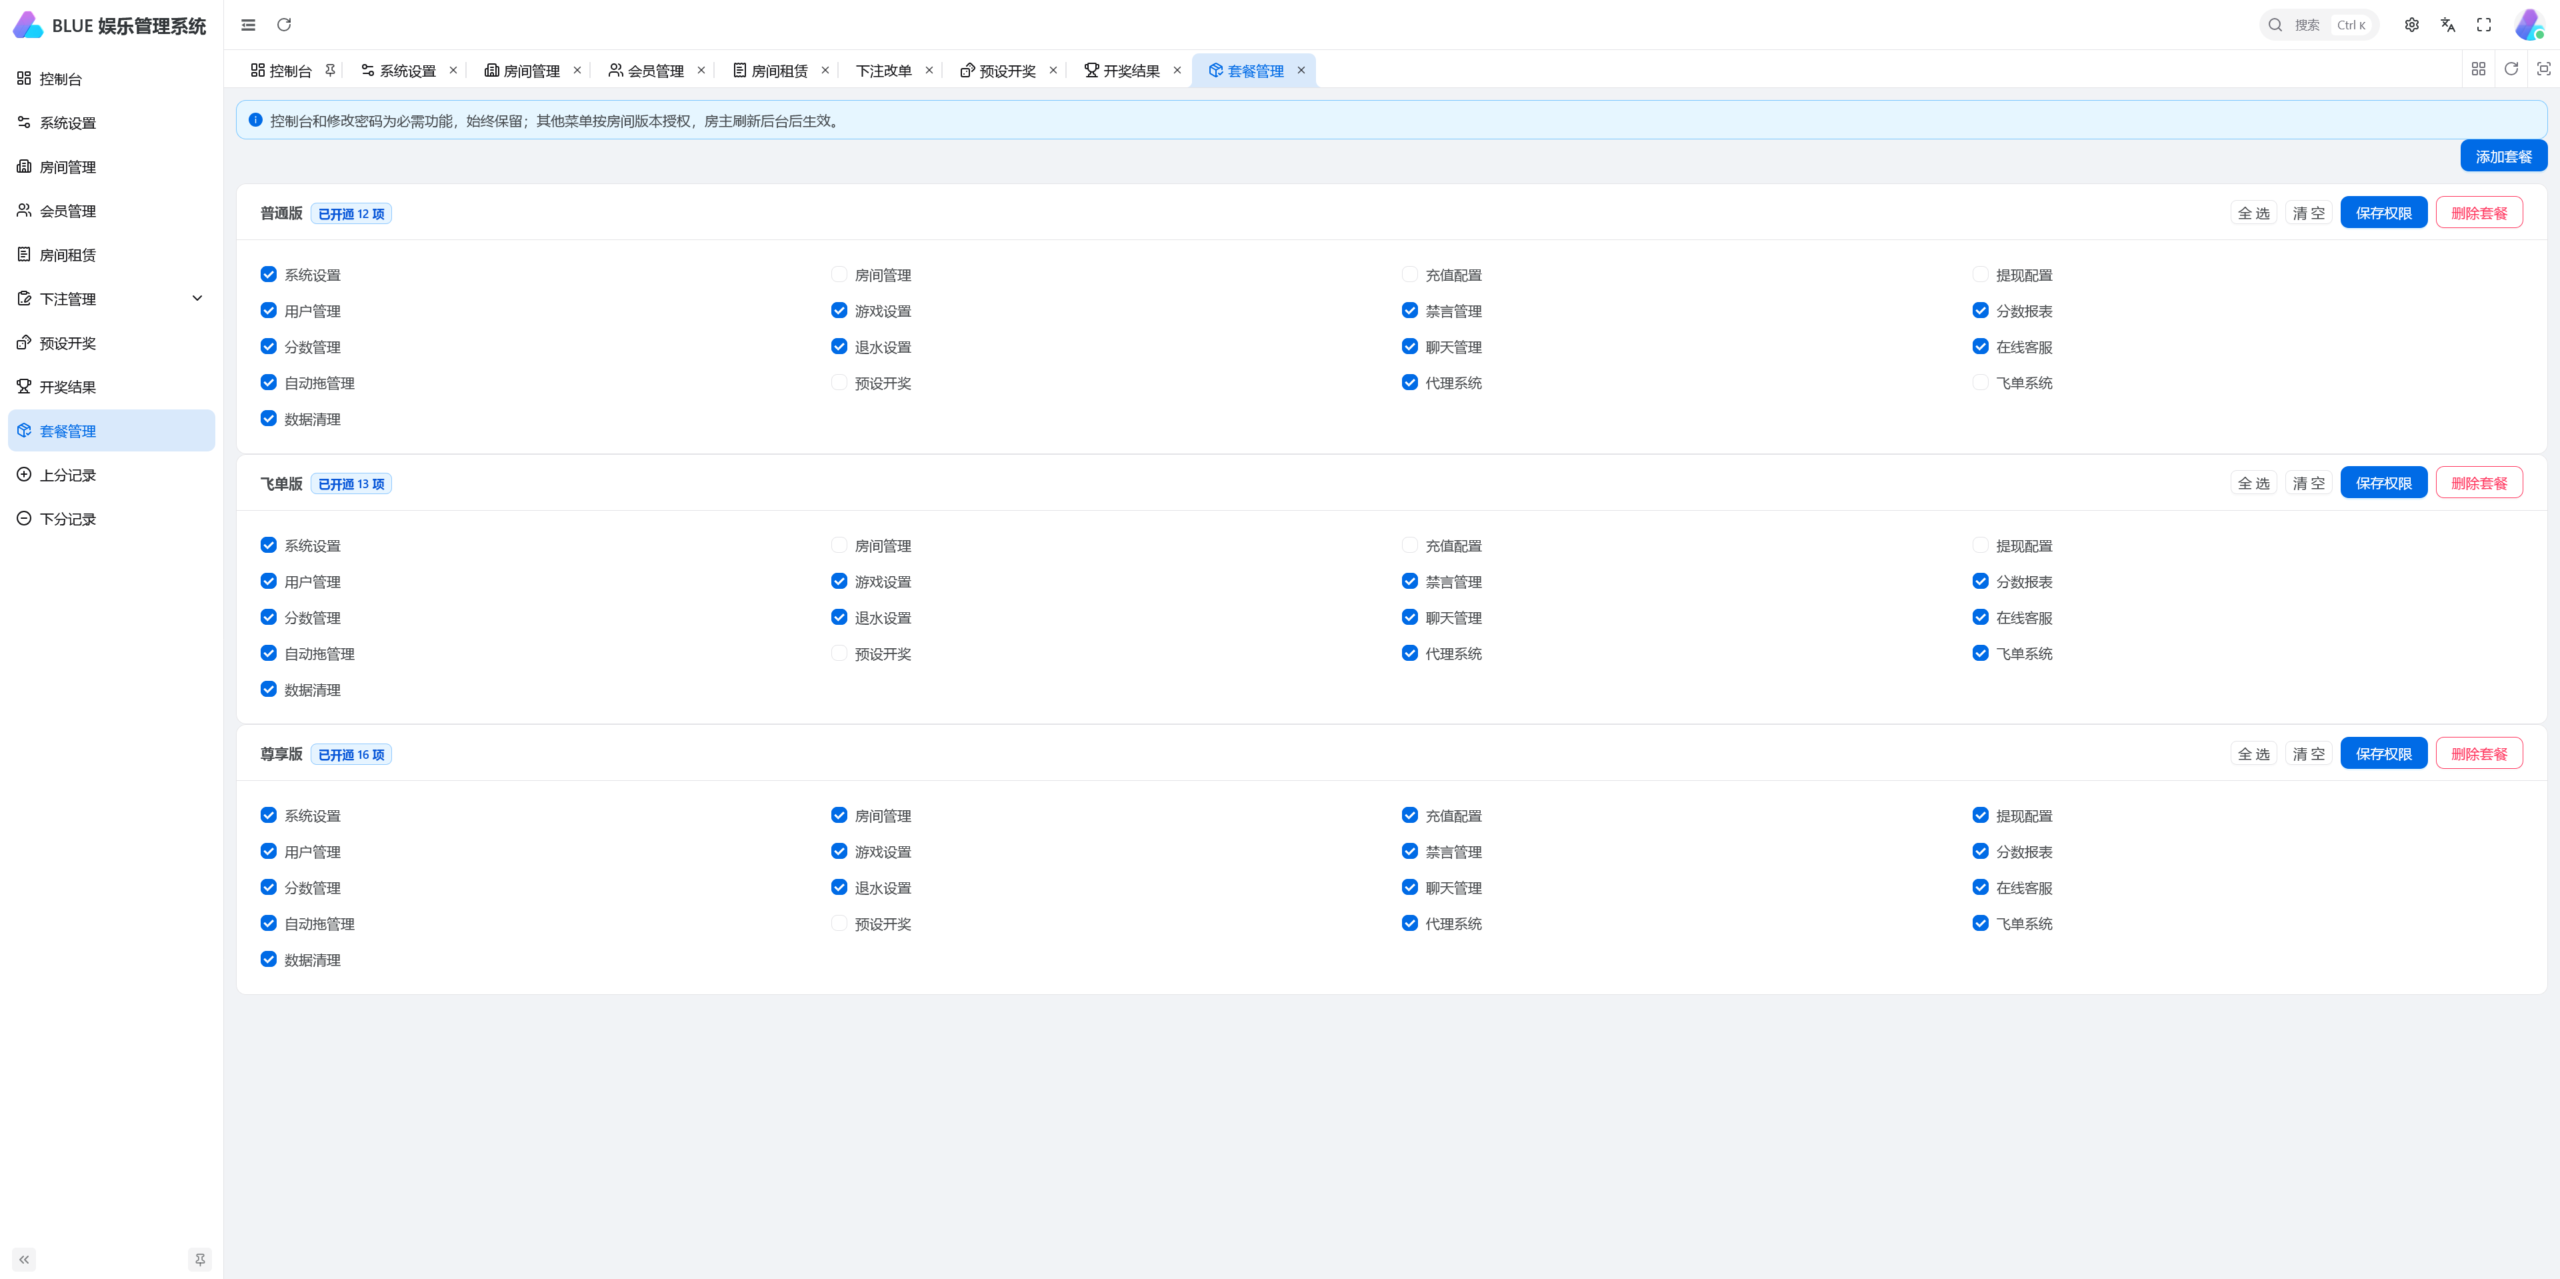Open the user avatar at top right

pos(2529,25)
